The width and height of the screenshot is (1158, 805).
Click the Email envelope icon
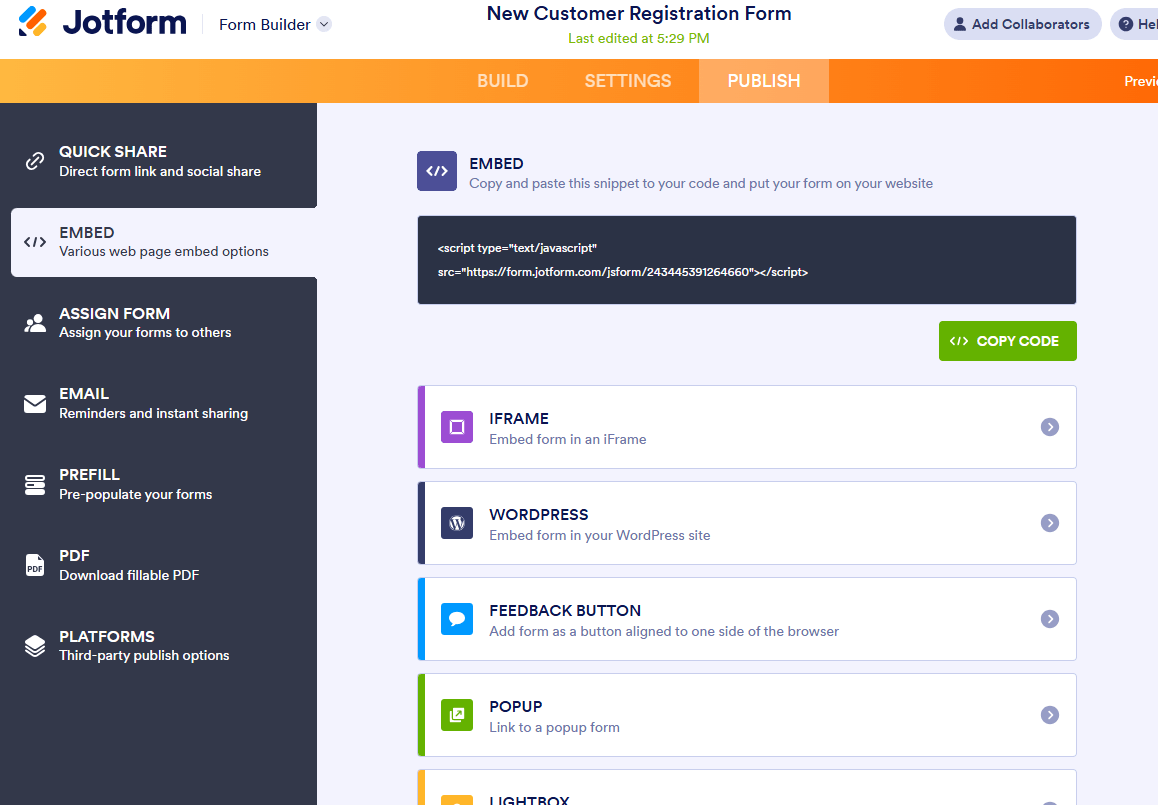35,404
